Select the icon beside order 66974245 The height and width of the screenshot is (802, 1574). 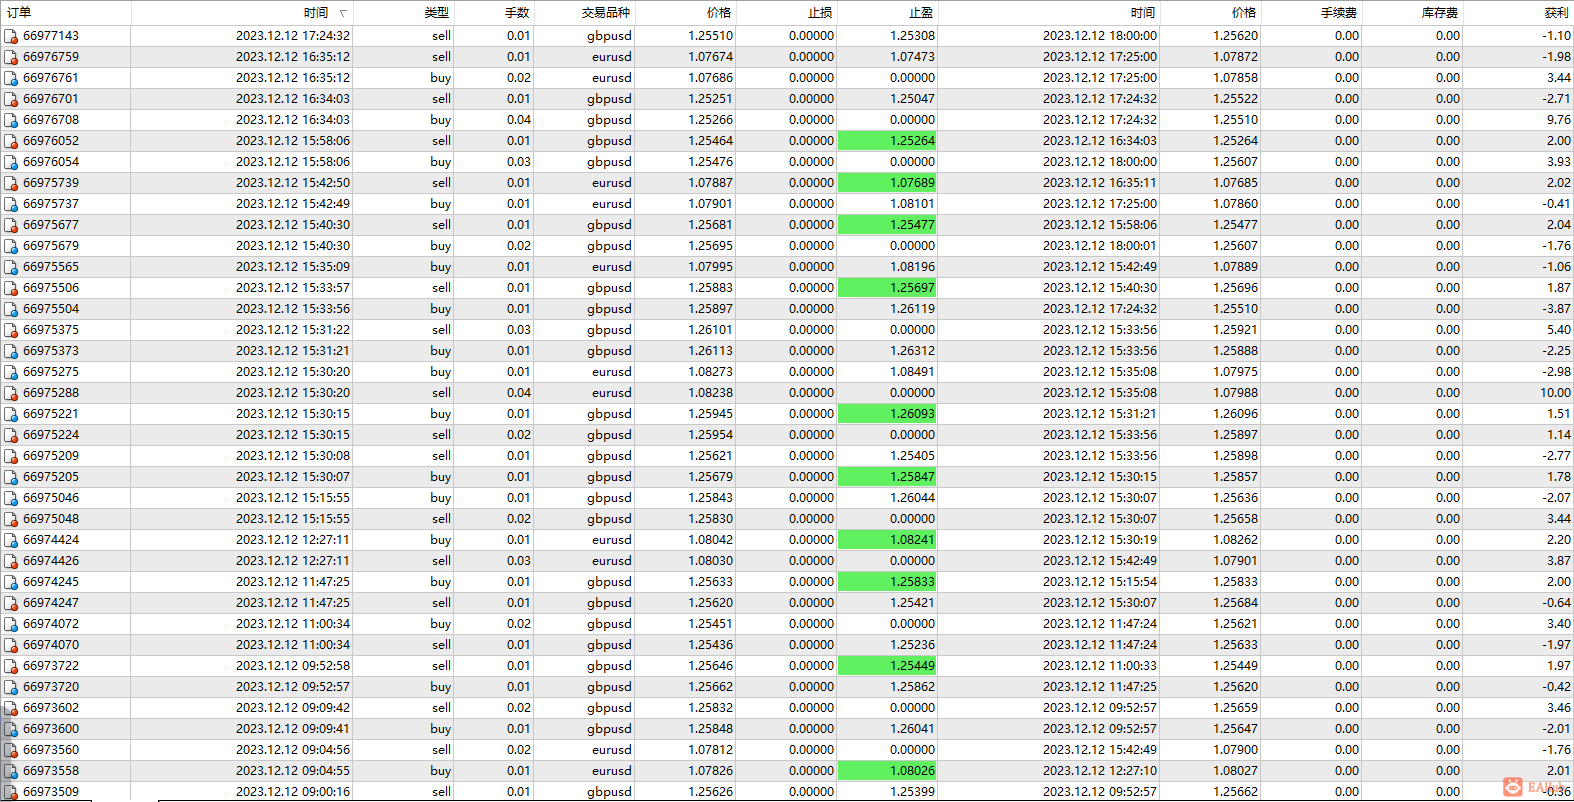(11, 582)
